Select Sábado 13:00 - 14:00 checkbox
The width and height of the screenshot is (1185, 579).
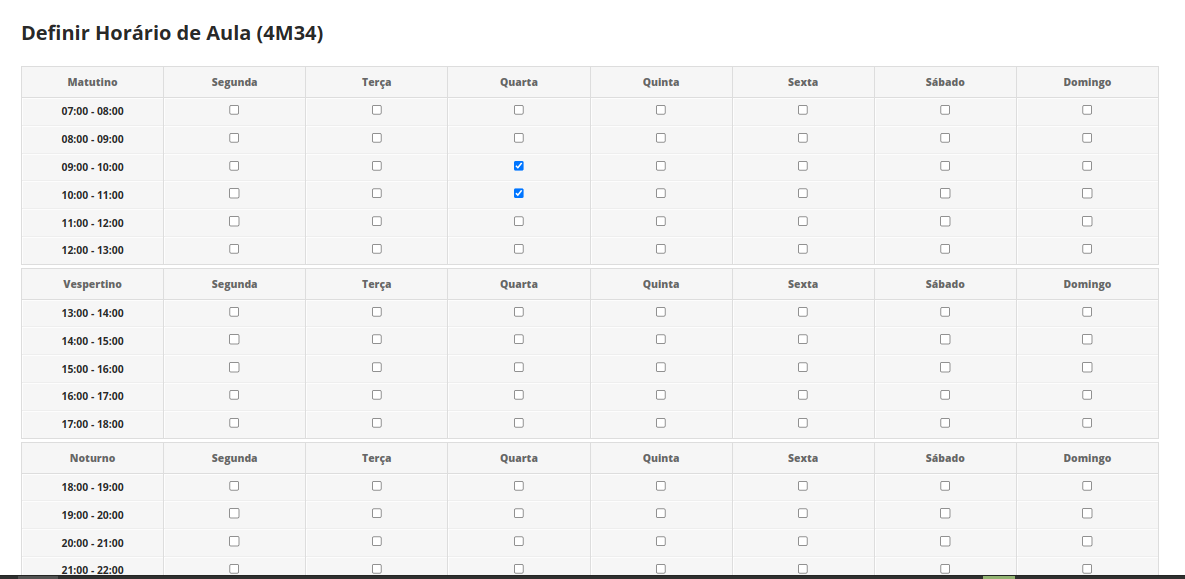click(945, 312)
